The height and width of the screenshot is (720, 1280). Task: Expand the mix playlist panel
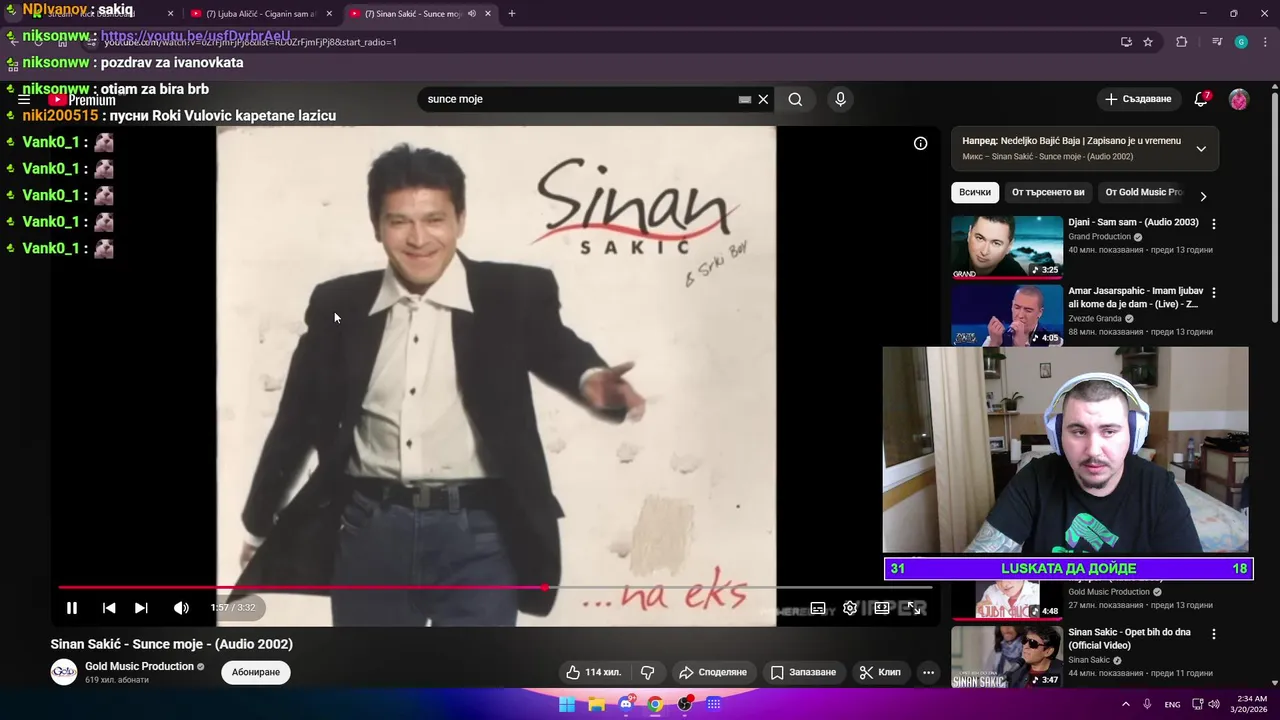1201,148
